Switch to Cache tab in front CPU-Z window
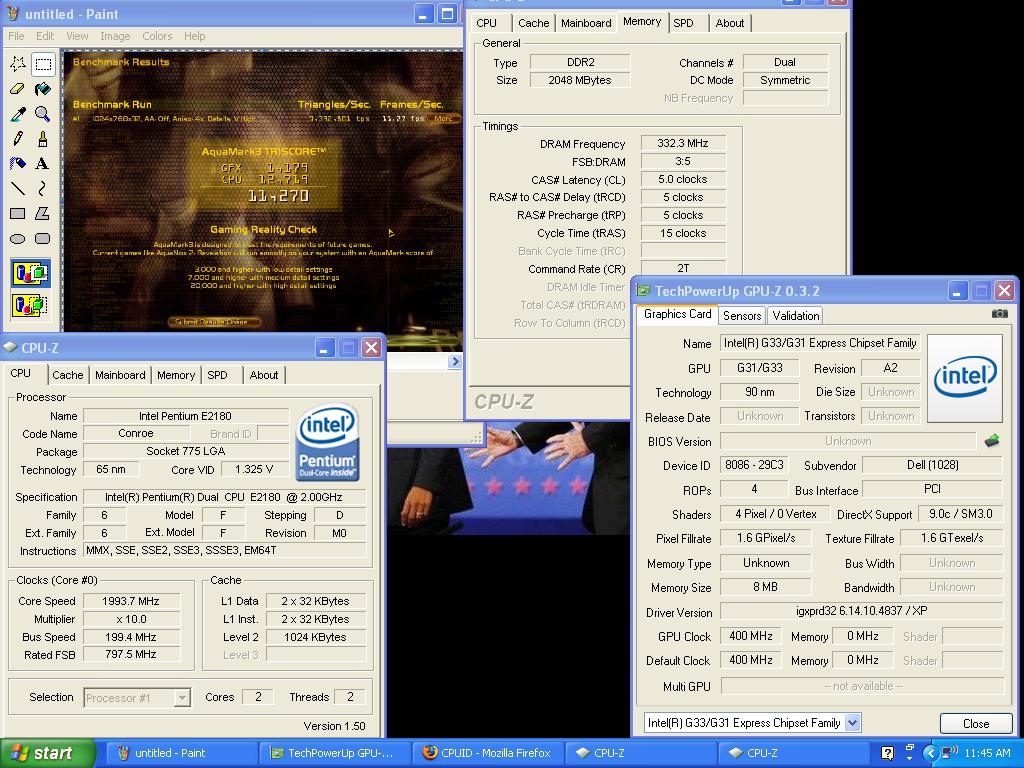Viewport: 1024px width, 768px height. 68,375
